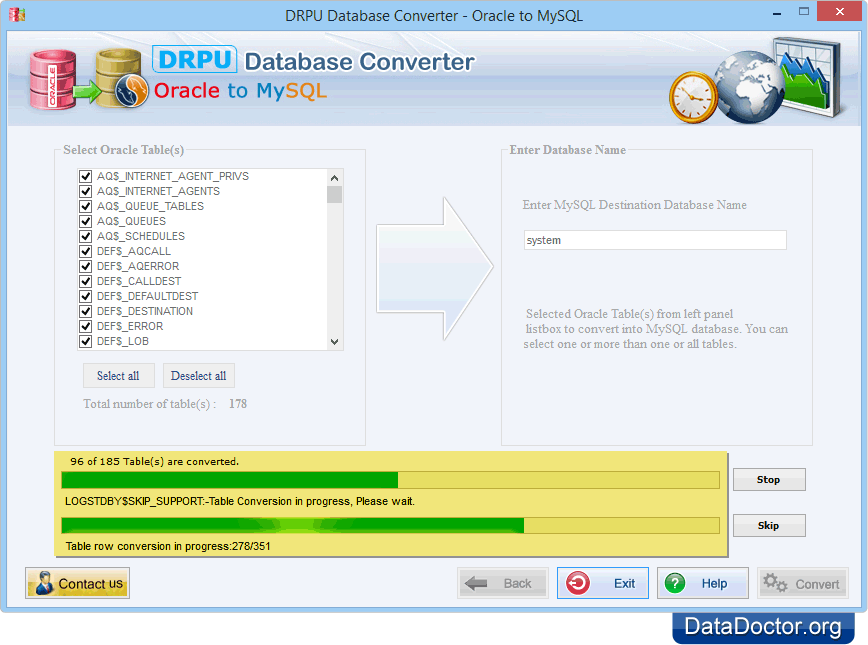Click the Exit button
Image resolution: width=868 pixels, height=645 pixels.
[x=603, y=583]
